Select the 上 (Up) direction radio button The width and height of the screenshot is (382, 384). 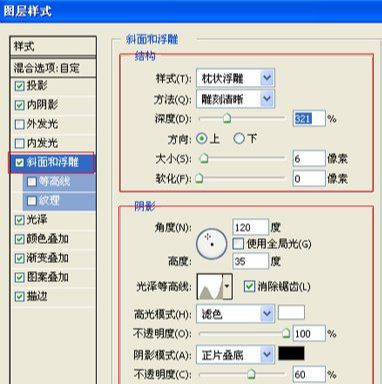pos(201,138)
